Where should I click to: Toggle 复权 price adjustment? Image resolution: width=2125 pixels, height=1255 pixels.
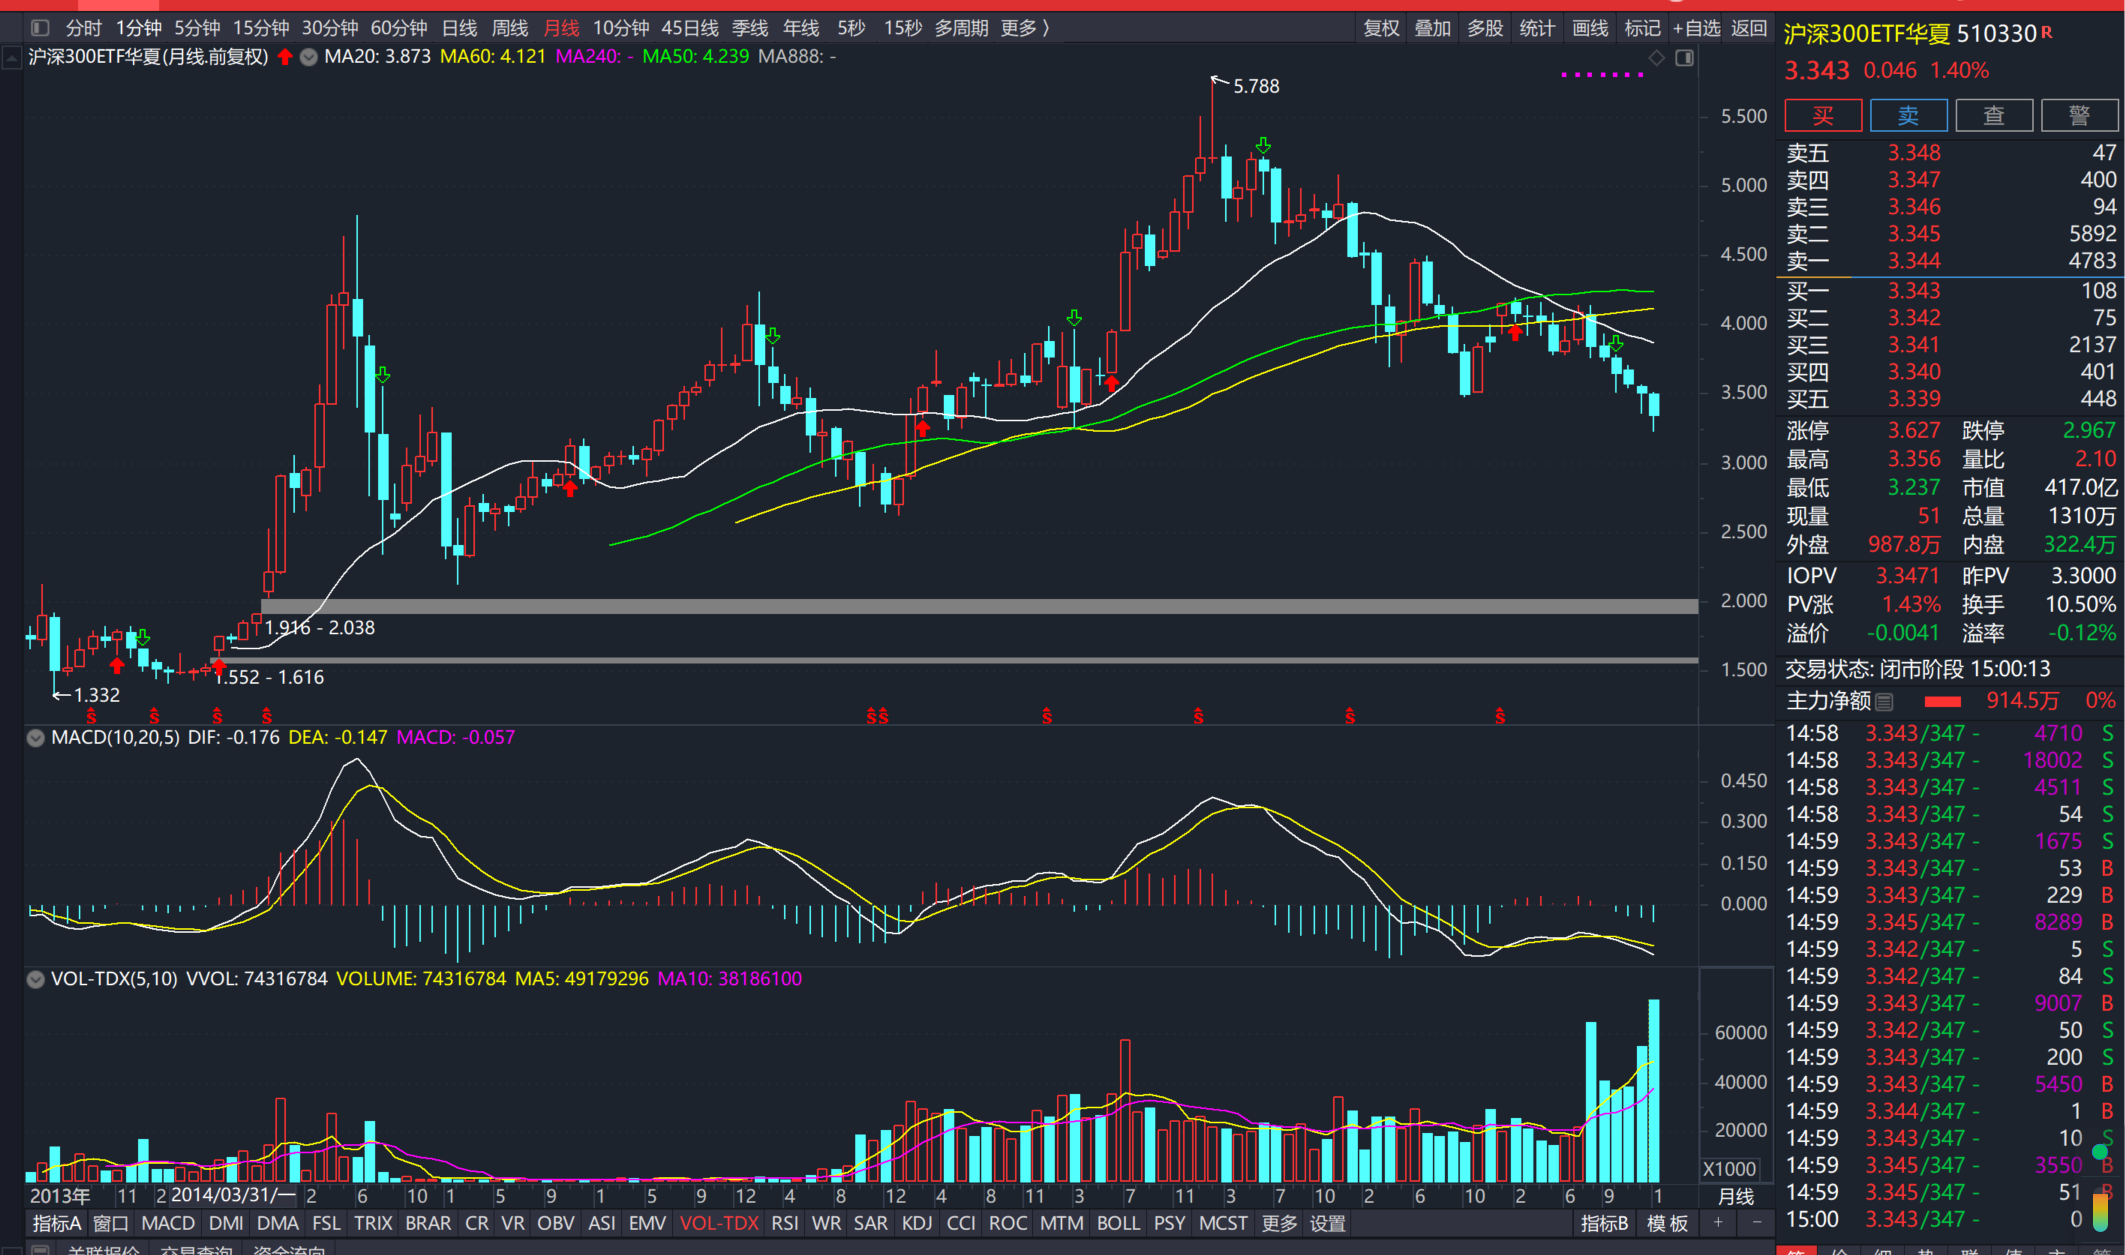coord(1381,28)
